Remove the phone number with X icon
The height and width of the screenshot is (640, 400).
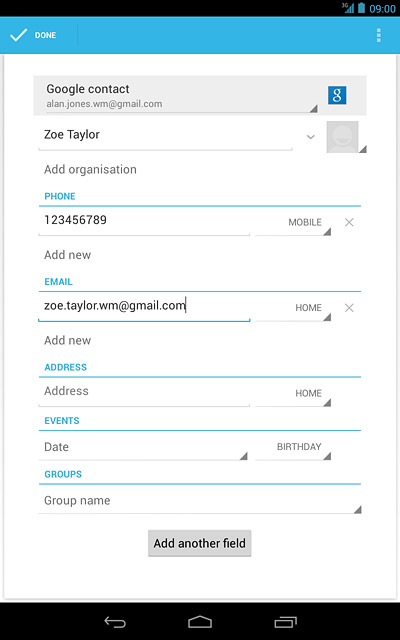click(x=349, y=222)
